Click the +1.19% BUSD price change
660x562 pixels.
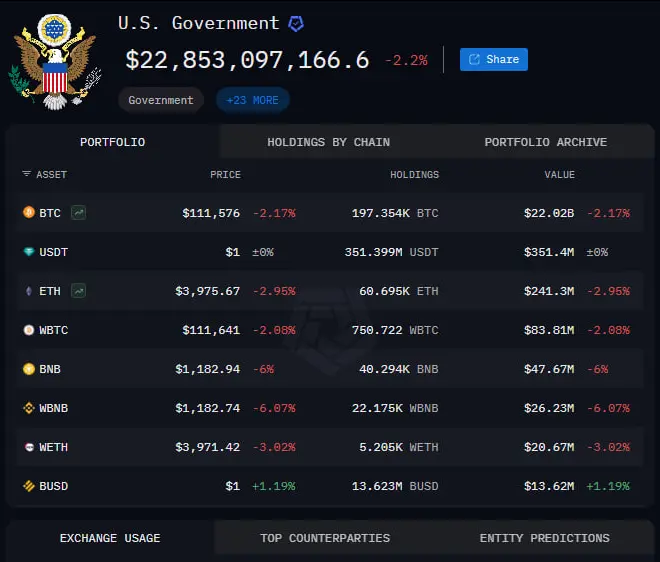pos(274,486)
